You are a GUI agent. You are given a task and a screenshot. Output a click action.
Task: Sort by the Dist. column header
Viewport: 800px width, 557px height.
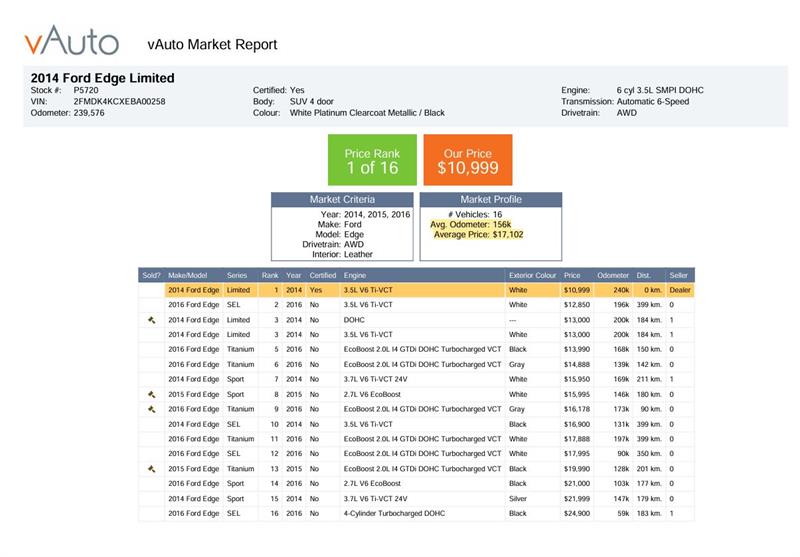click(x=643, y=275)
